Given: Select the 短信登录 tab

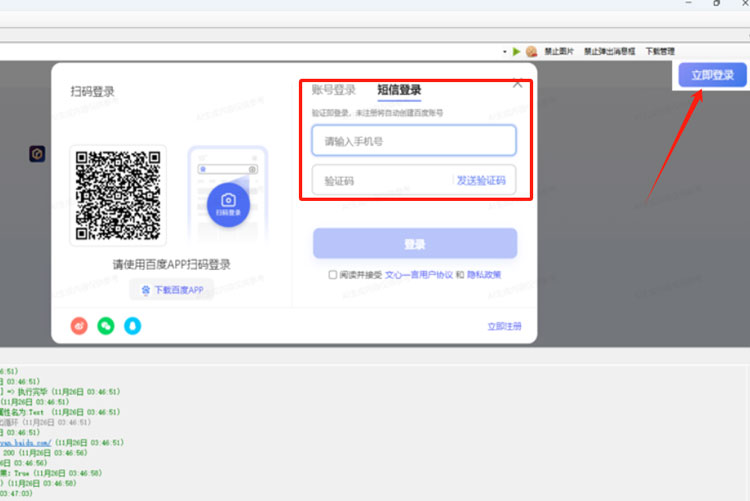Looking at the screenshot, I should click(x=399, y=90).
